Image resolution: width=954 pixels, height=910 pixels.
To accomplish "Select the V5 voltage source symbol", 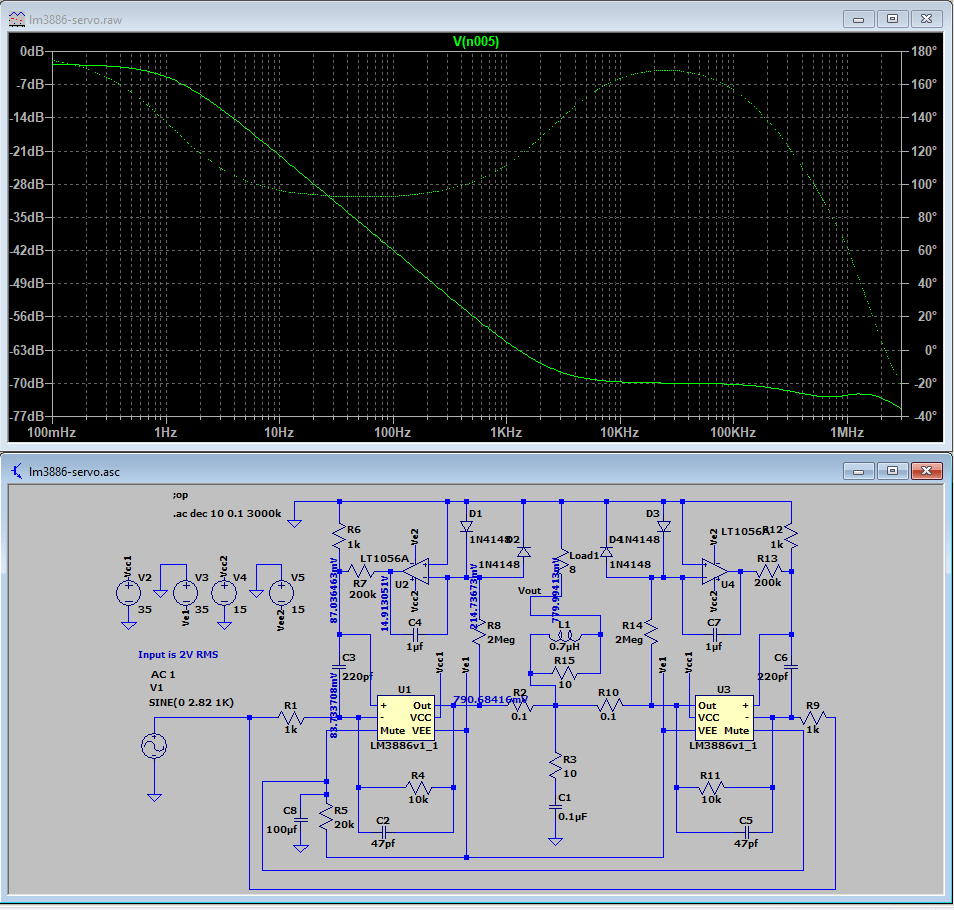I will coord(281,592).
